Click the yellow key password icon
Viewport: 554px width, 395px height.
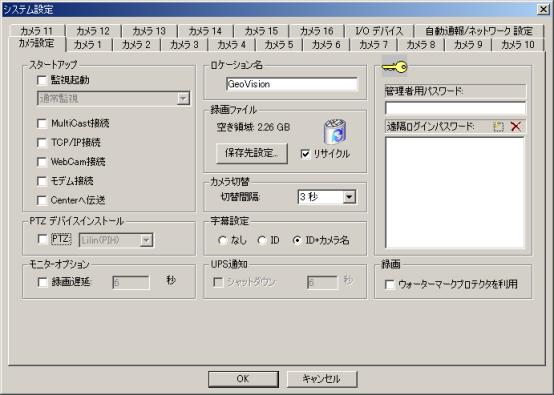[x=395, y=66]
